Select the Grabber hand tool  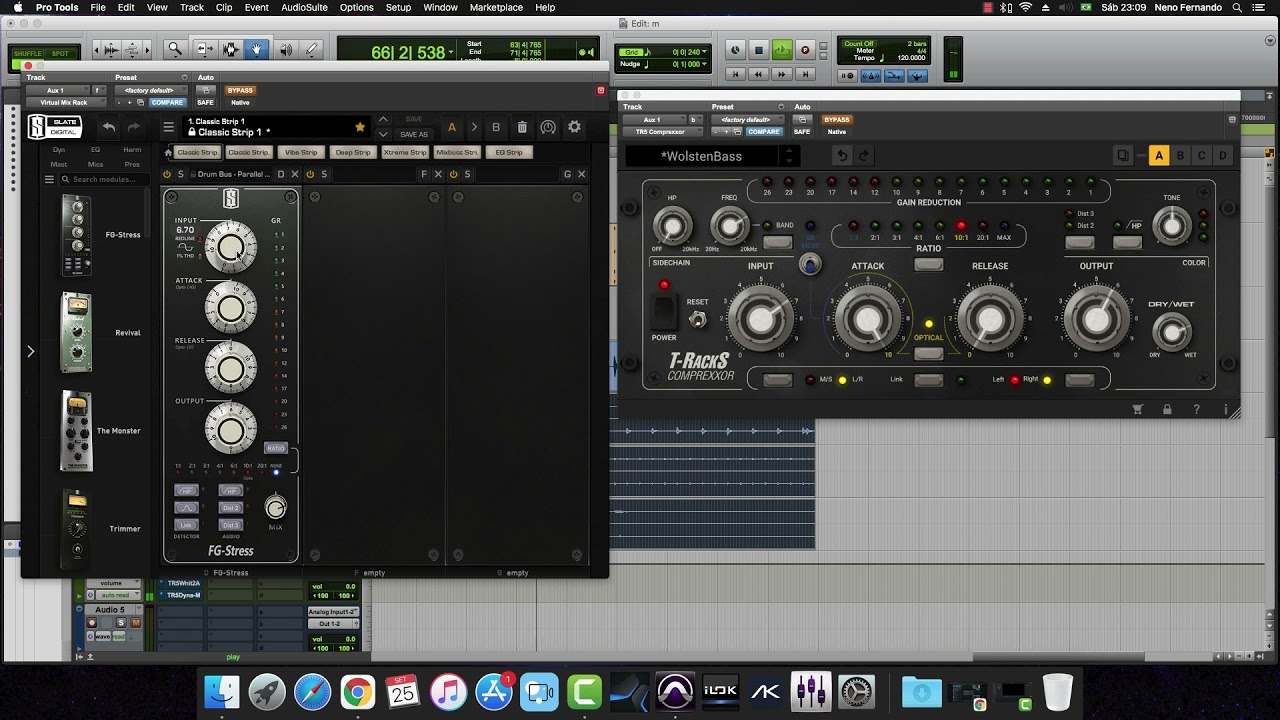click(257, 49)
